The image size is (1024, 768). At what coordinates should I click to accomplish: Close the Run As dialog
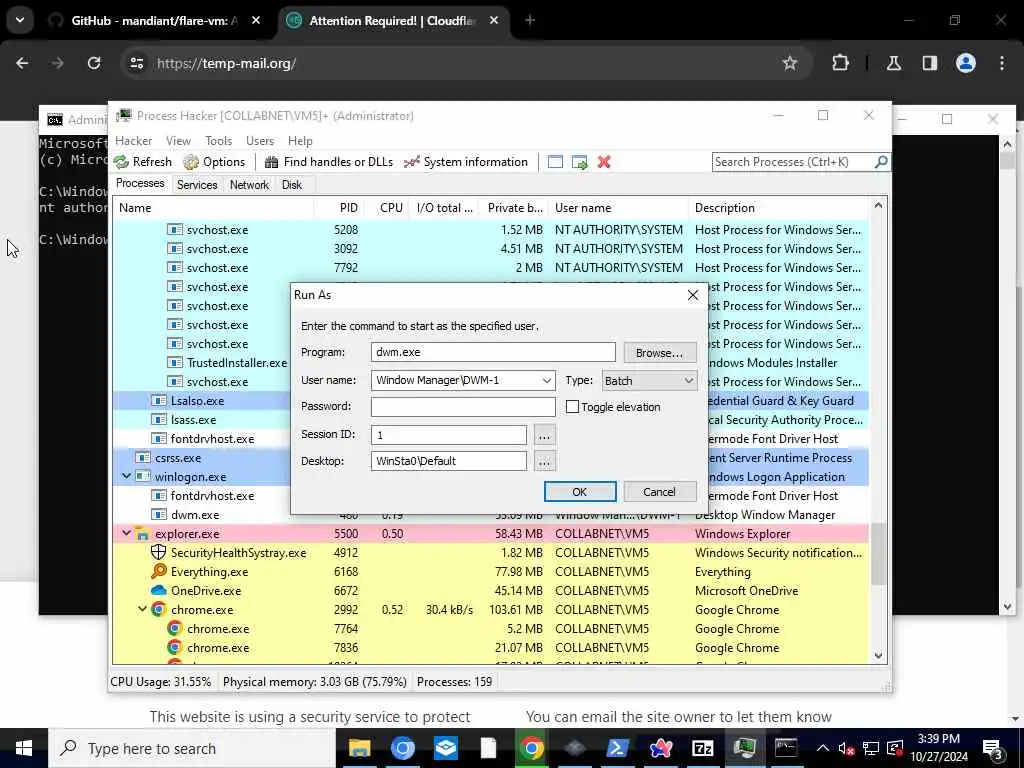pyautogui.click(x=693, y=295)
